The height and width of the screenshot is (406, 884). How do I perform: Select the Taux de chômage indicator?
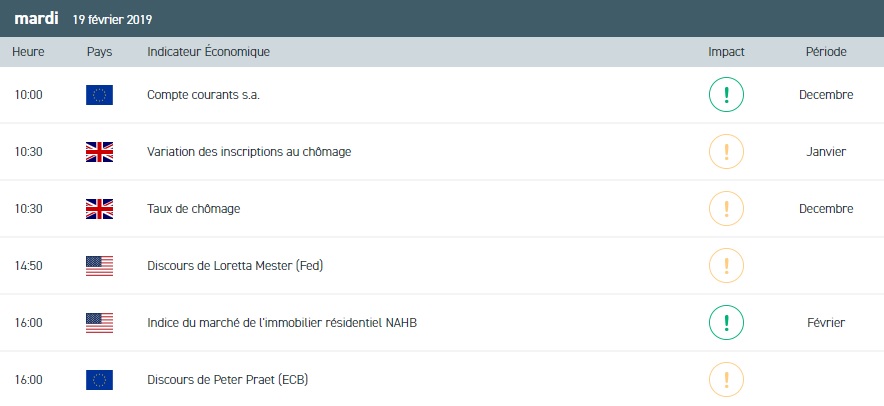(193, 209)
